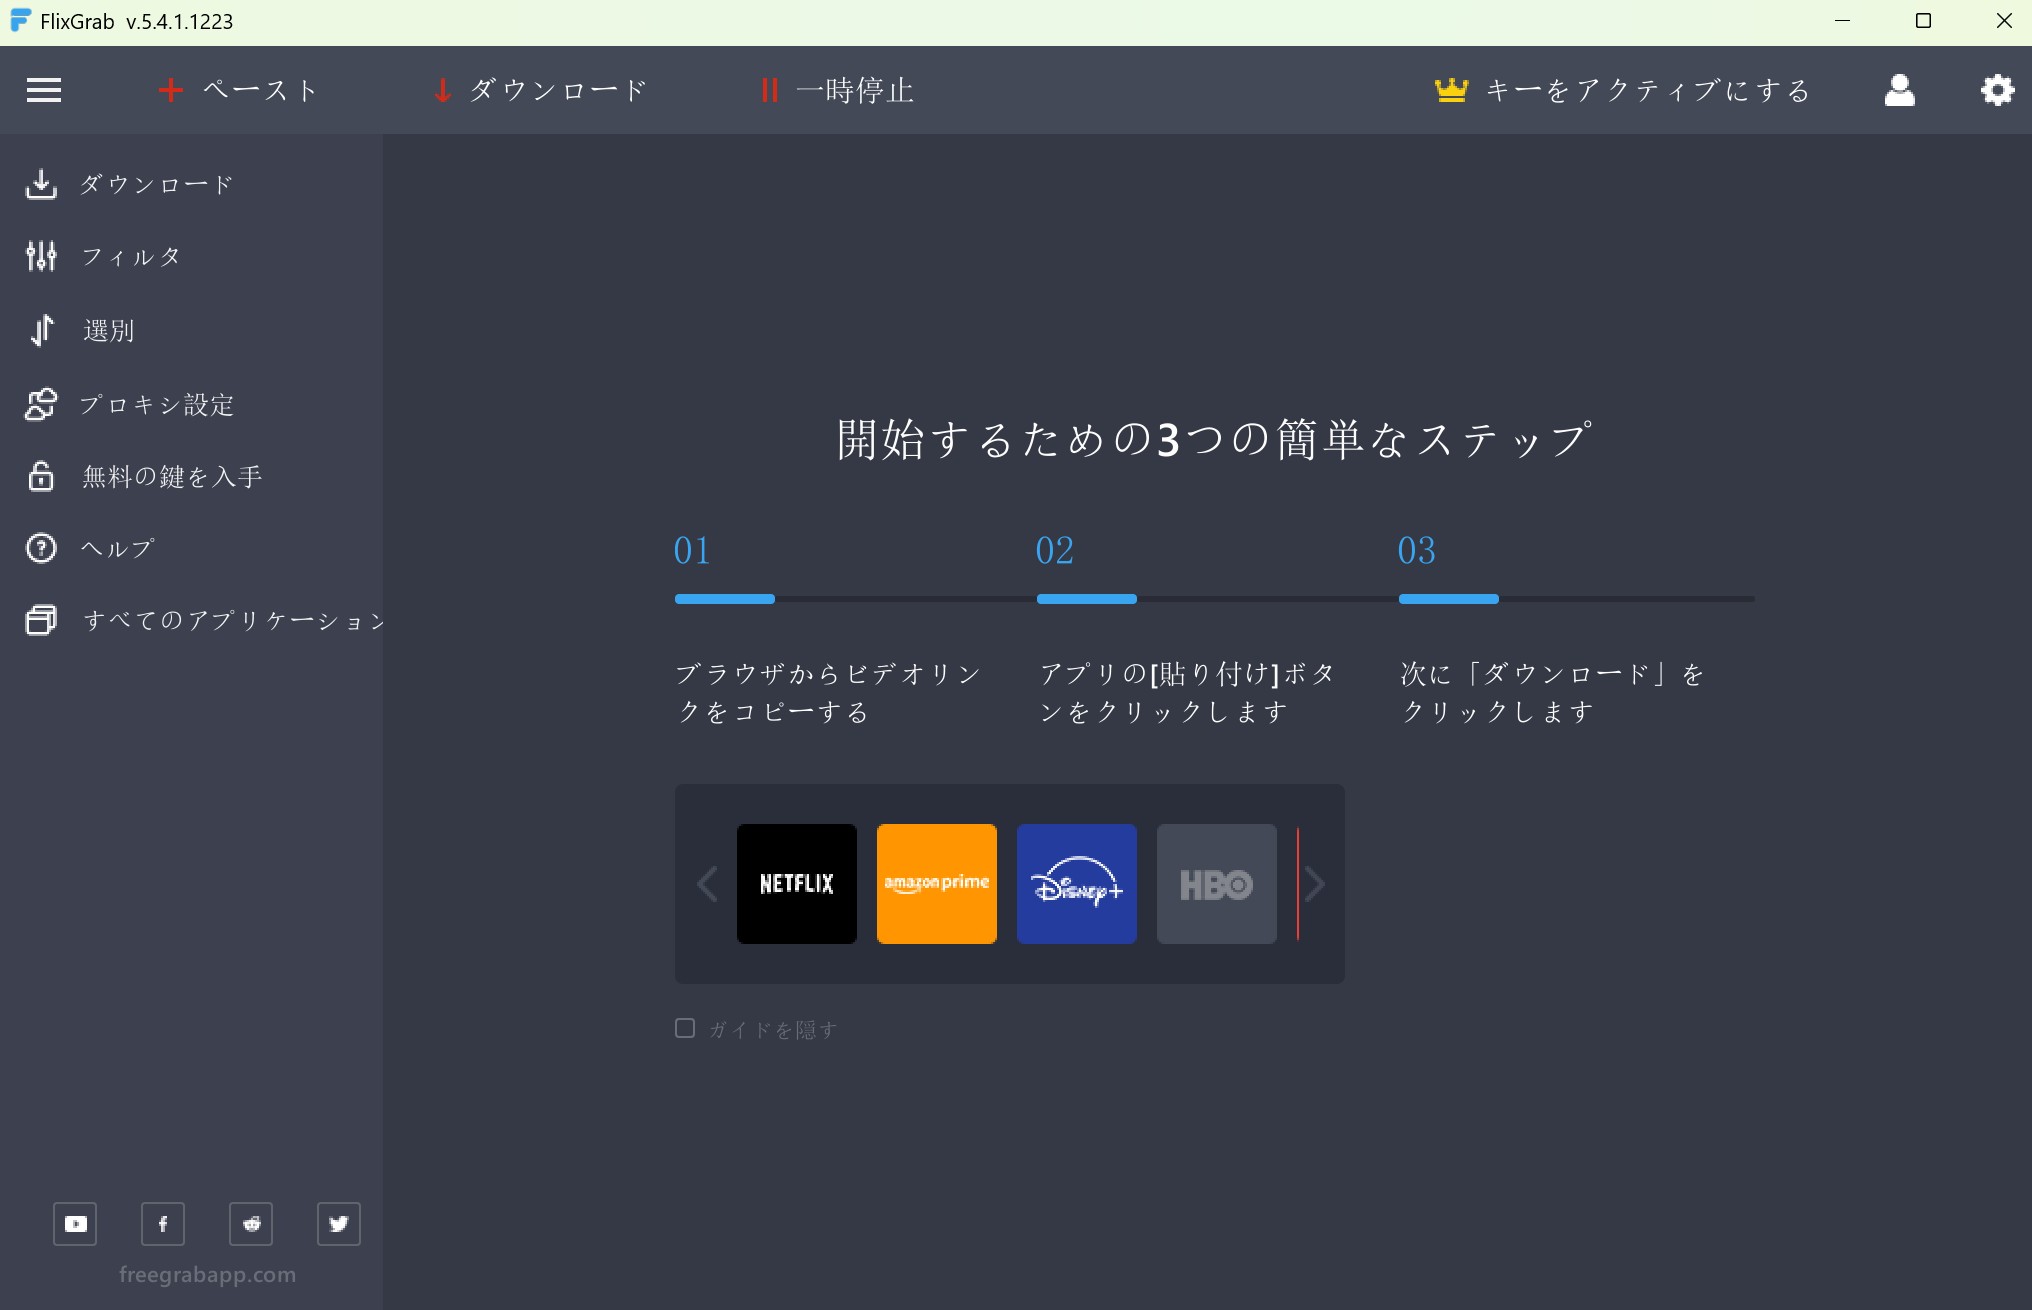Click the ペースト toolbar label
This screenshot has width=2032, height=1310.
coord(261,91)
